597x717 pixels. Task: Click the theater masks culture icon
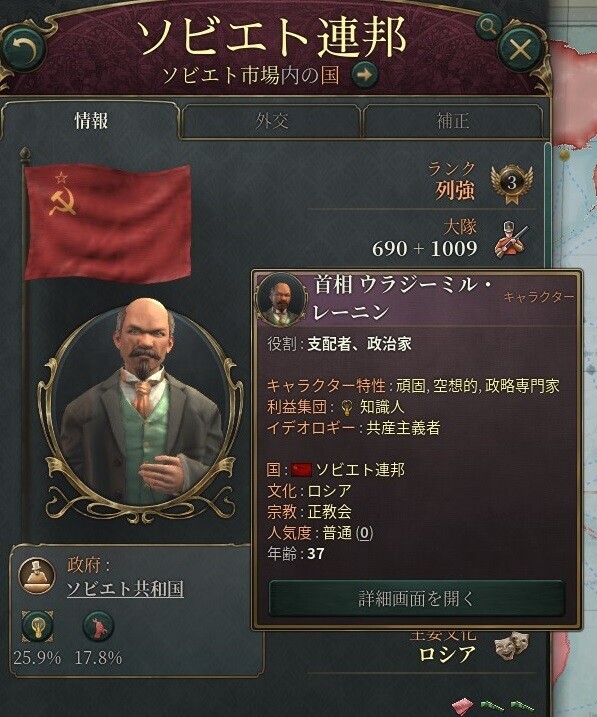tap(512, 645)
